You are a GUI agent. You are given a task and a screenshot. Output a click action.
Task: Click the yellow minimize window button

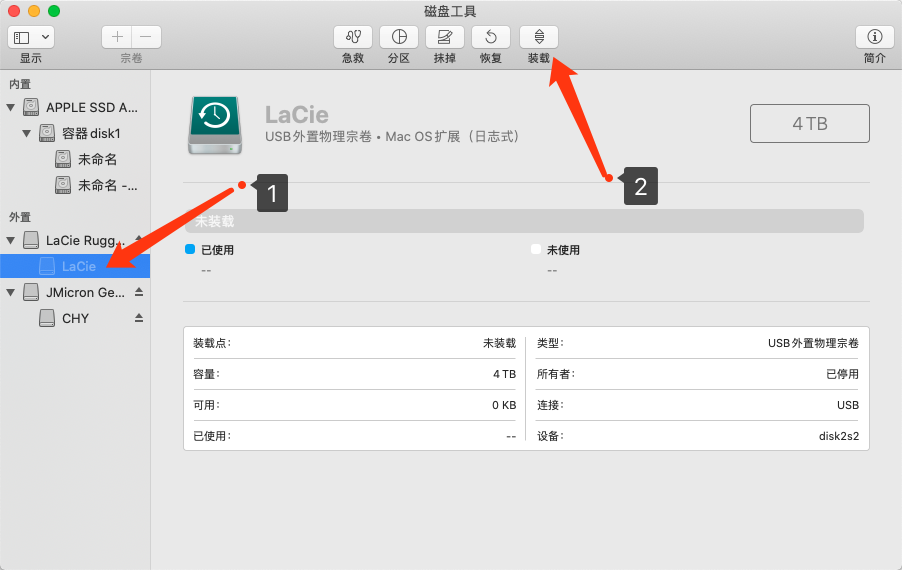[34, 11]
